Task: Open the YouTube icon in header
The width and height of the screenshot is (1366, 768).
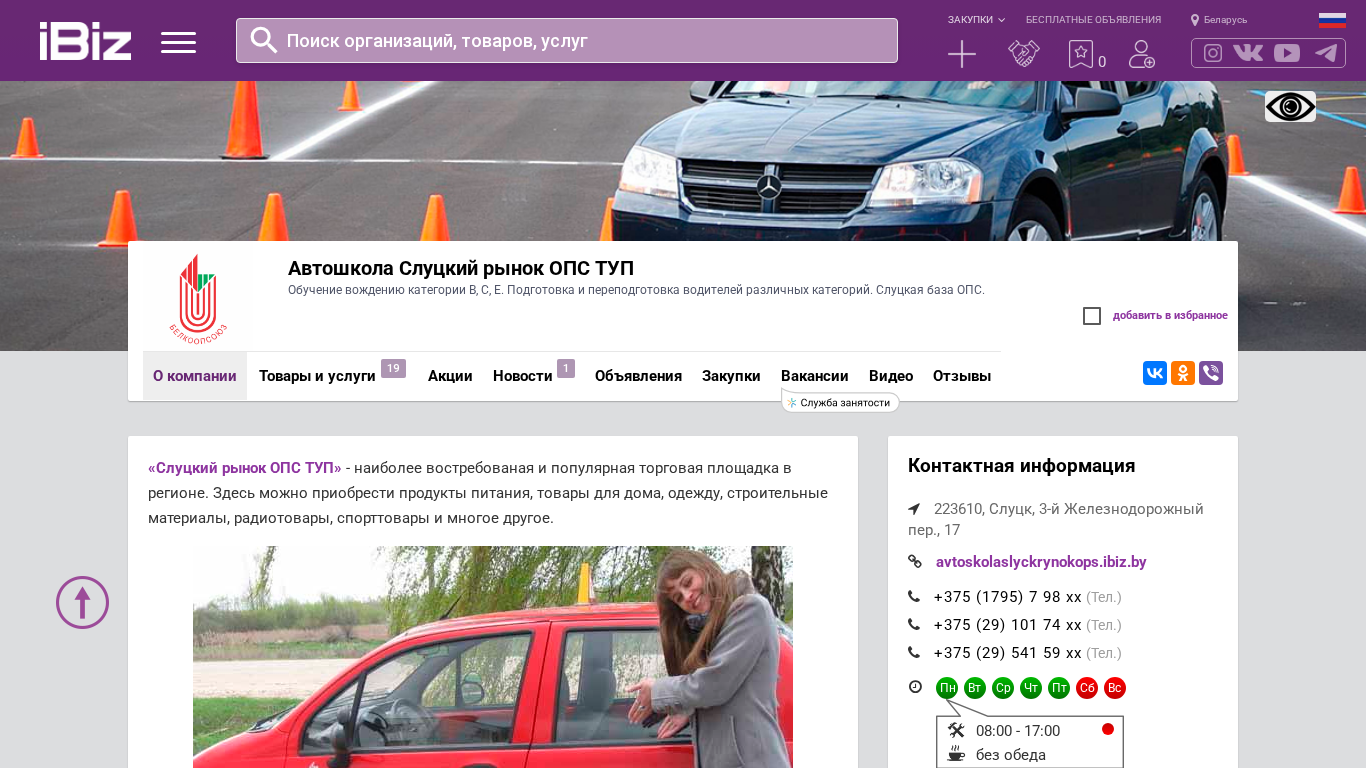Action: point(1287,53)
